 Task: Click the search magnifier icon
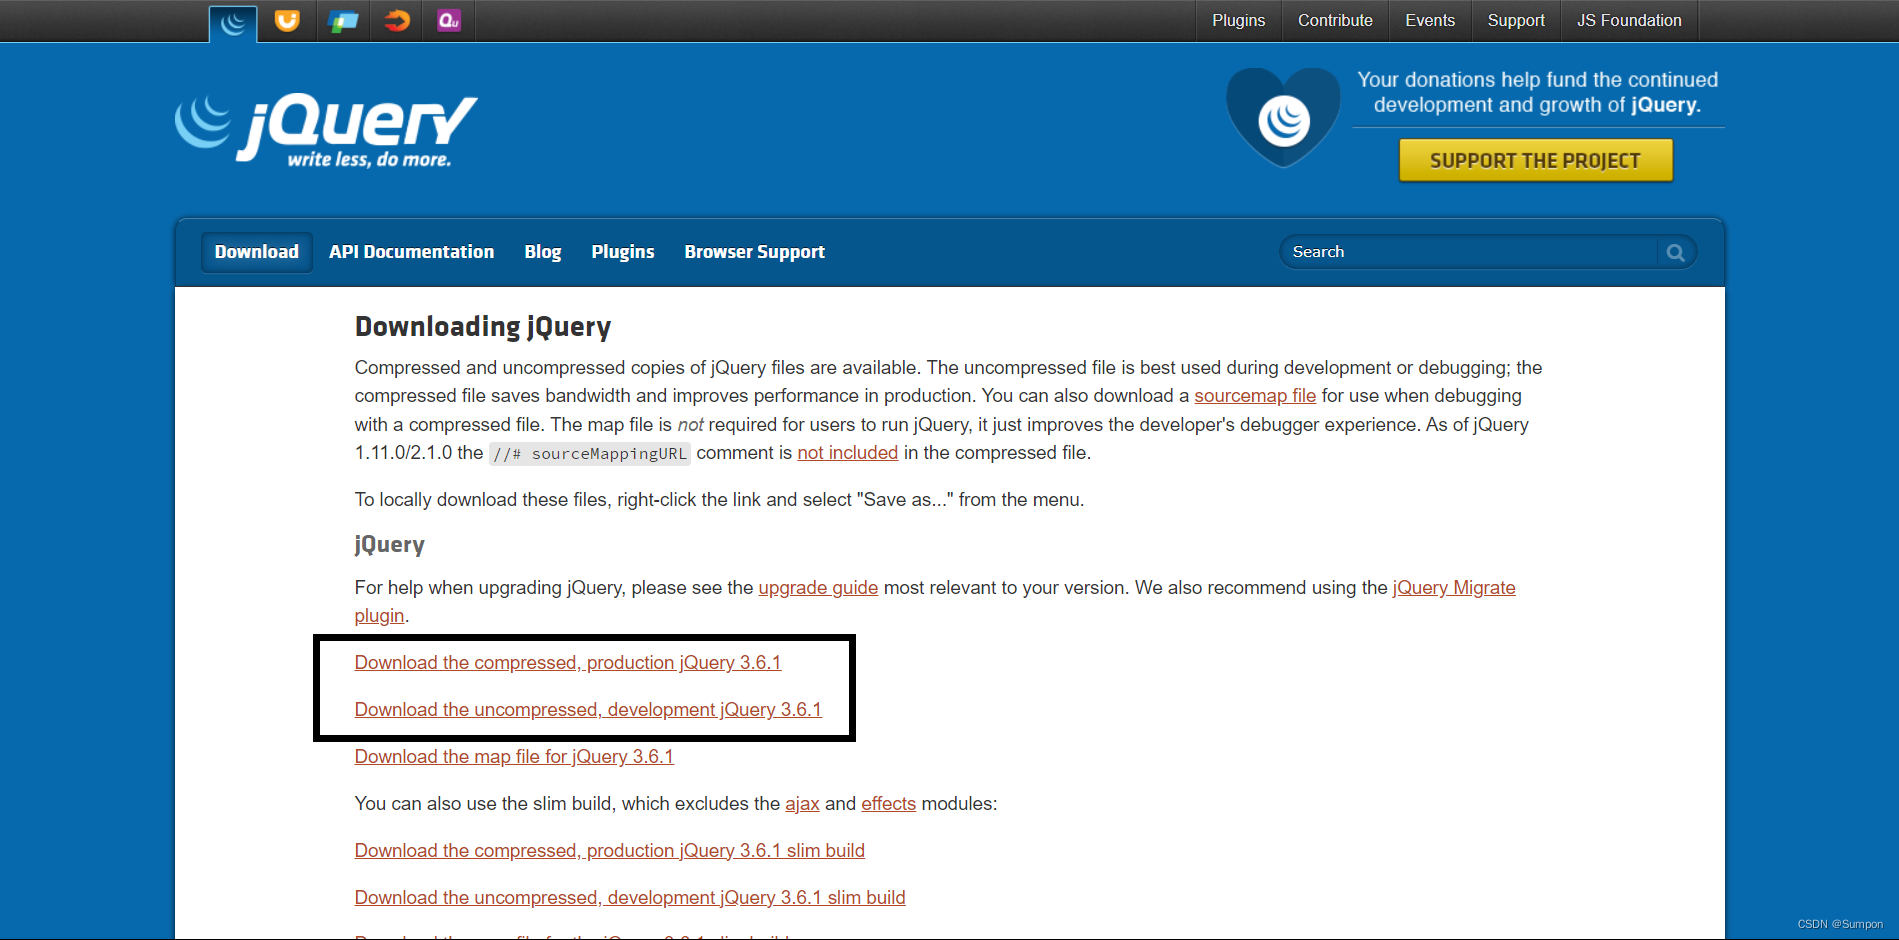click(x=1676, y=253)
